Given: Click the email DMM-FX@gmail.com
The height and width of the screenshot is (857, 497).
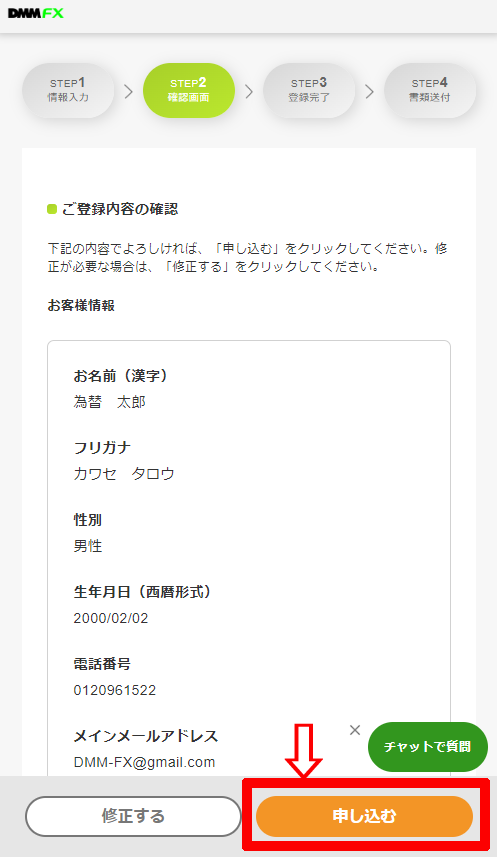Looking at the screenshot, I should tap(144, 762).
